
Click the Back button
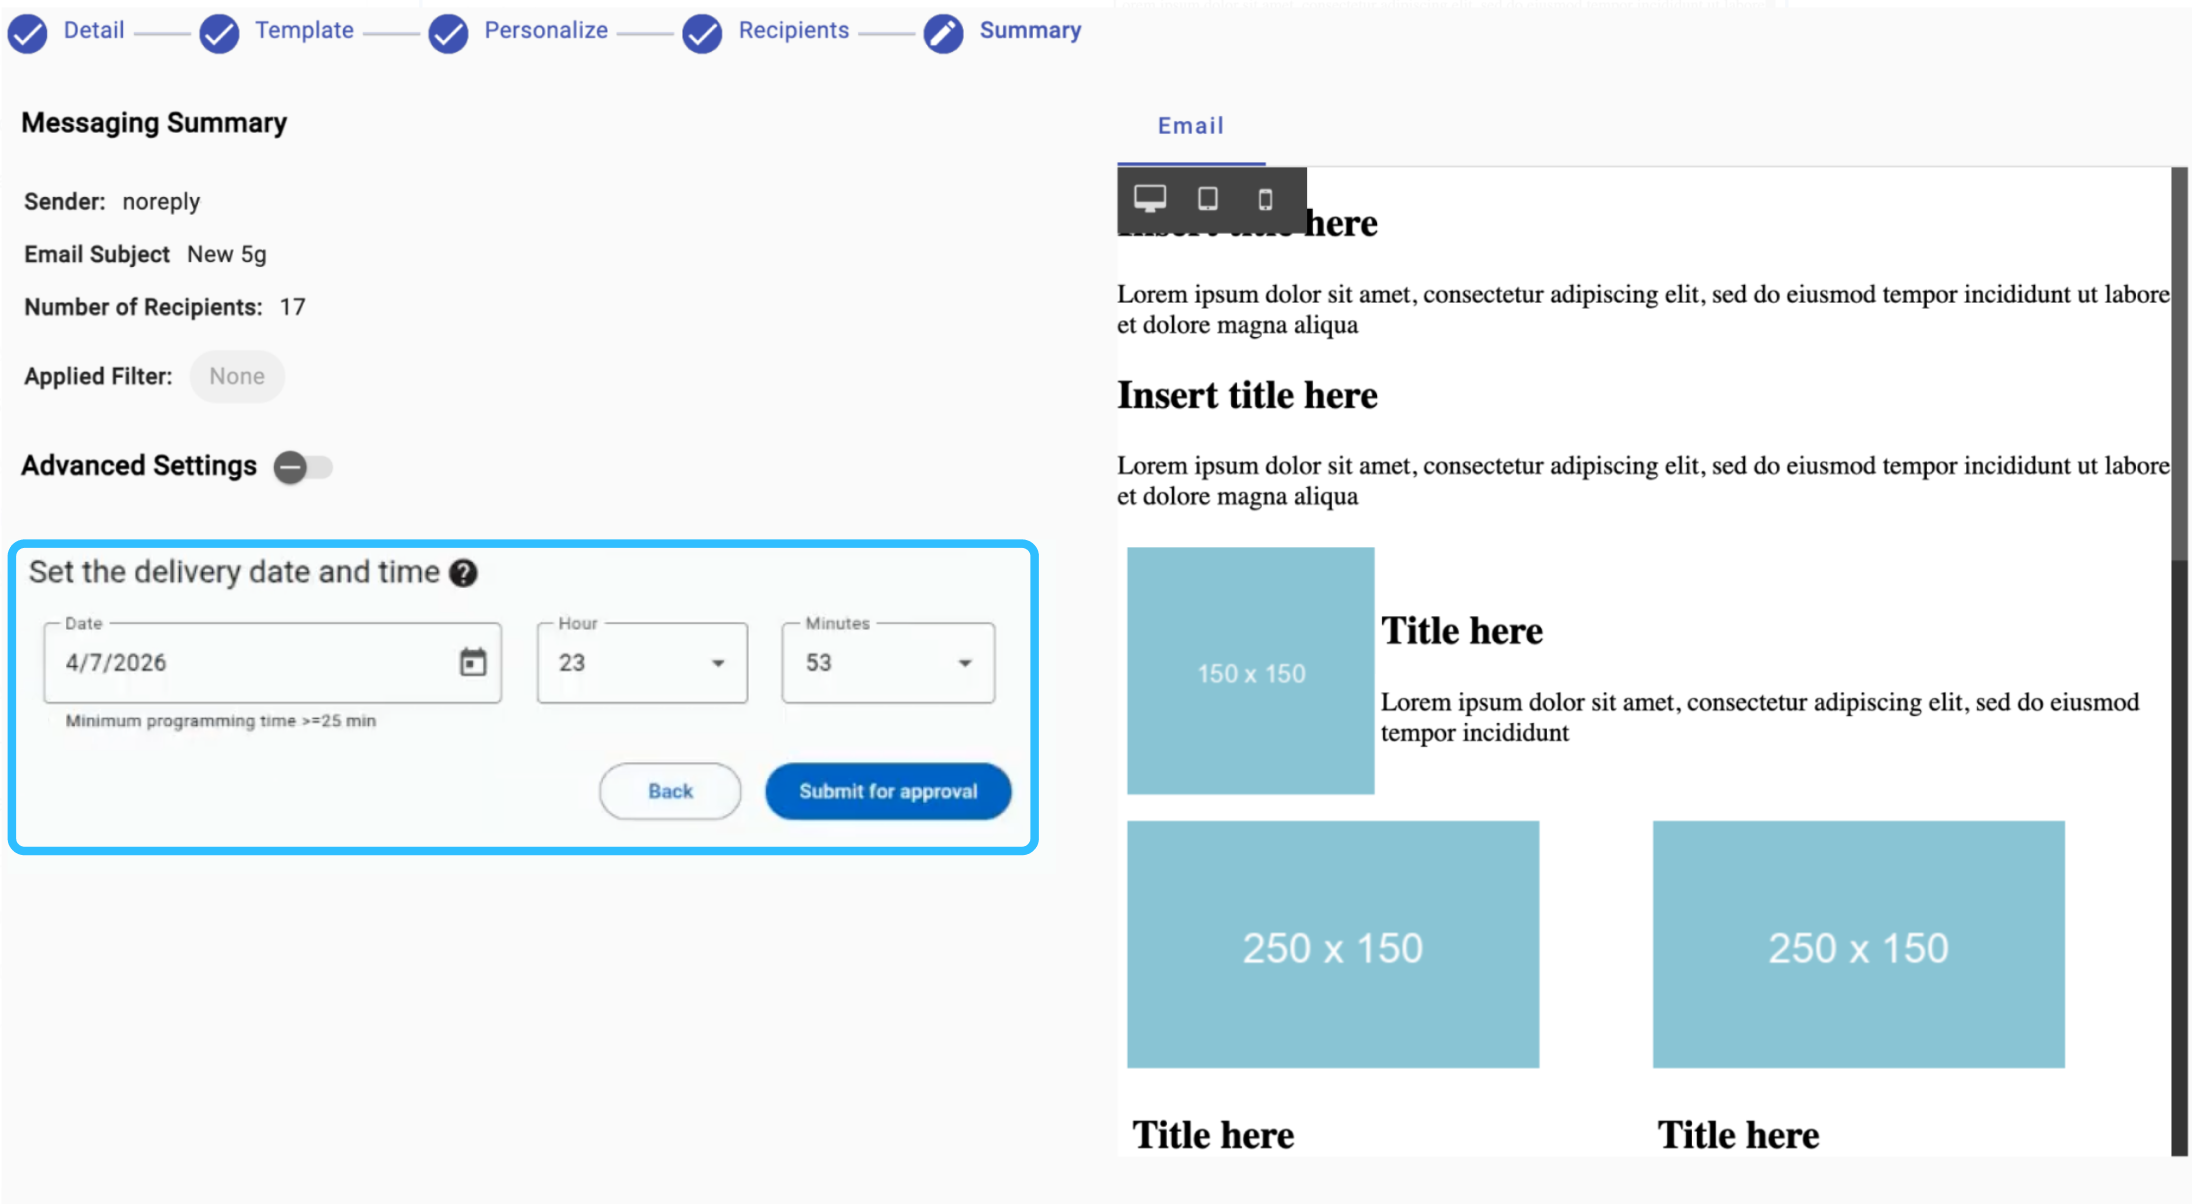click(x=670, y=791)
